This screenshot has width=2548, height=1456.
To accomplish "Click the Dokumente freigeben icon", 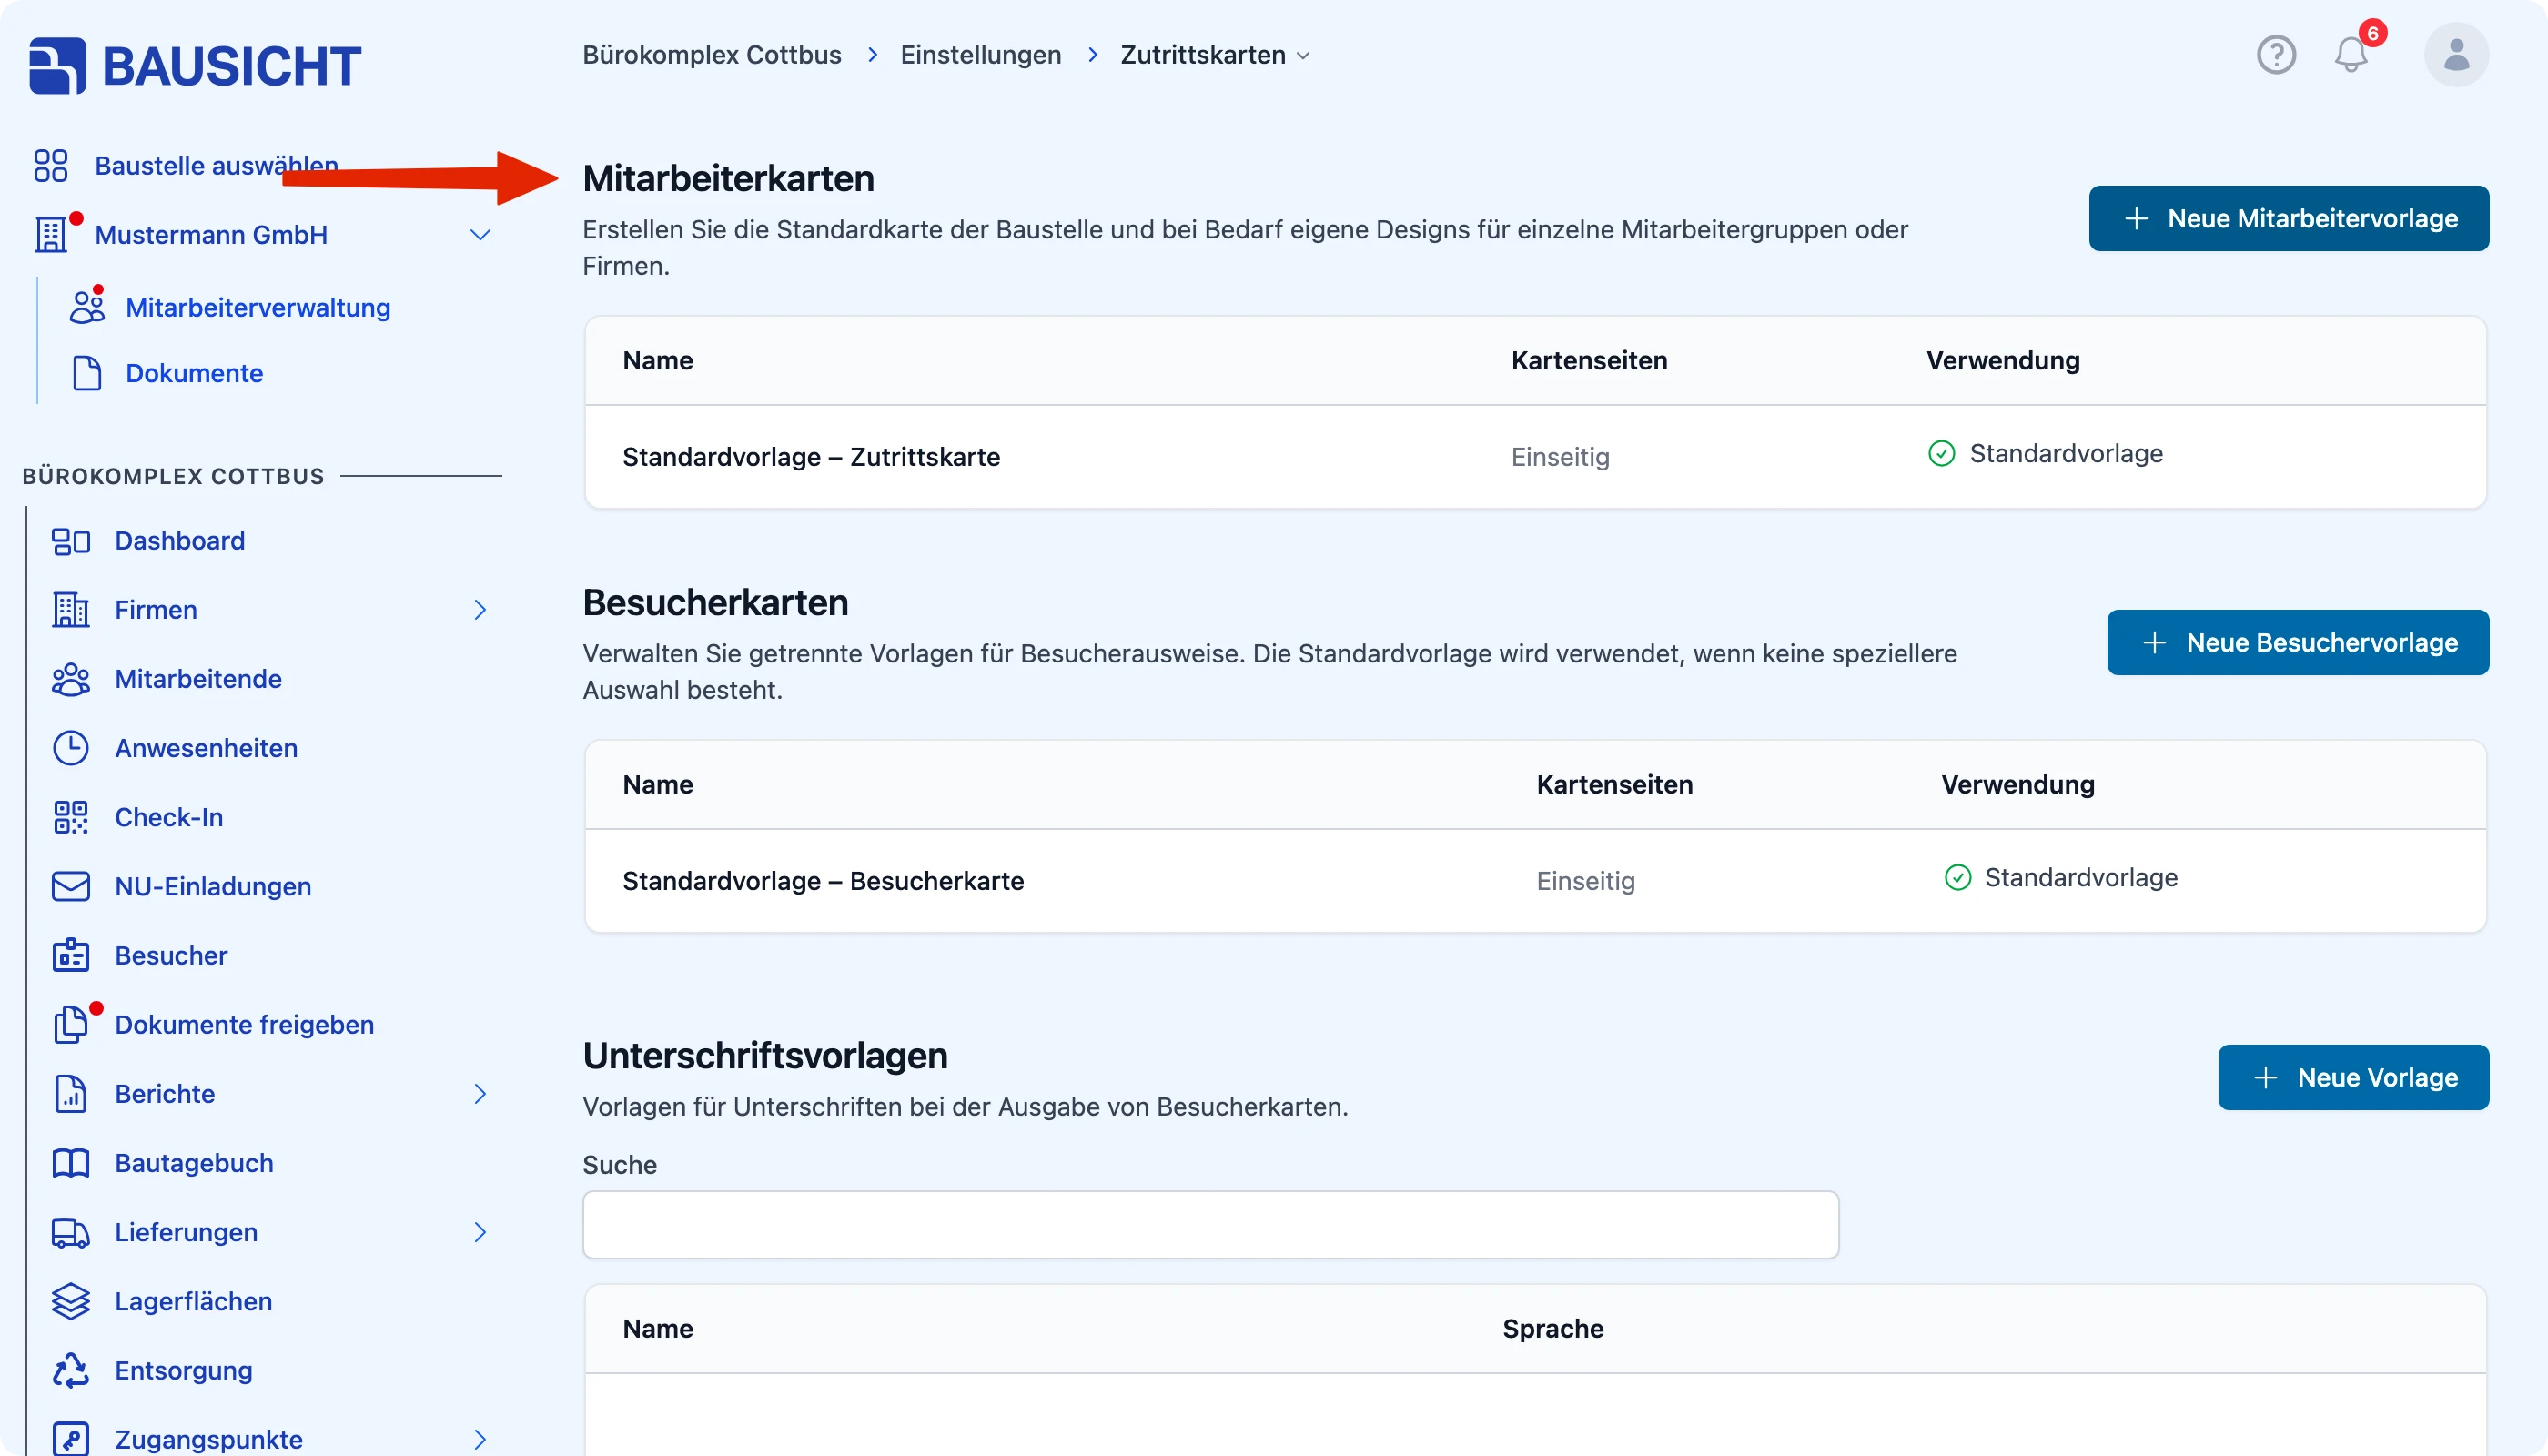I will tap(70, 1024).
